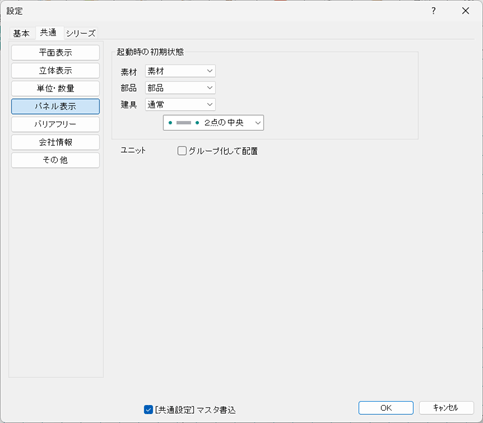Expand the 素材 dropdown
Screen dimensions: 483x423
tap(180, 71)
